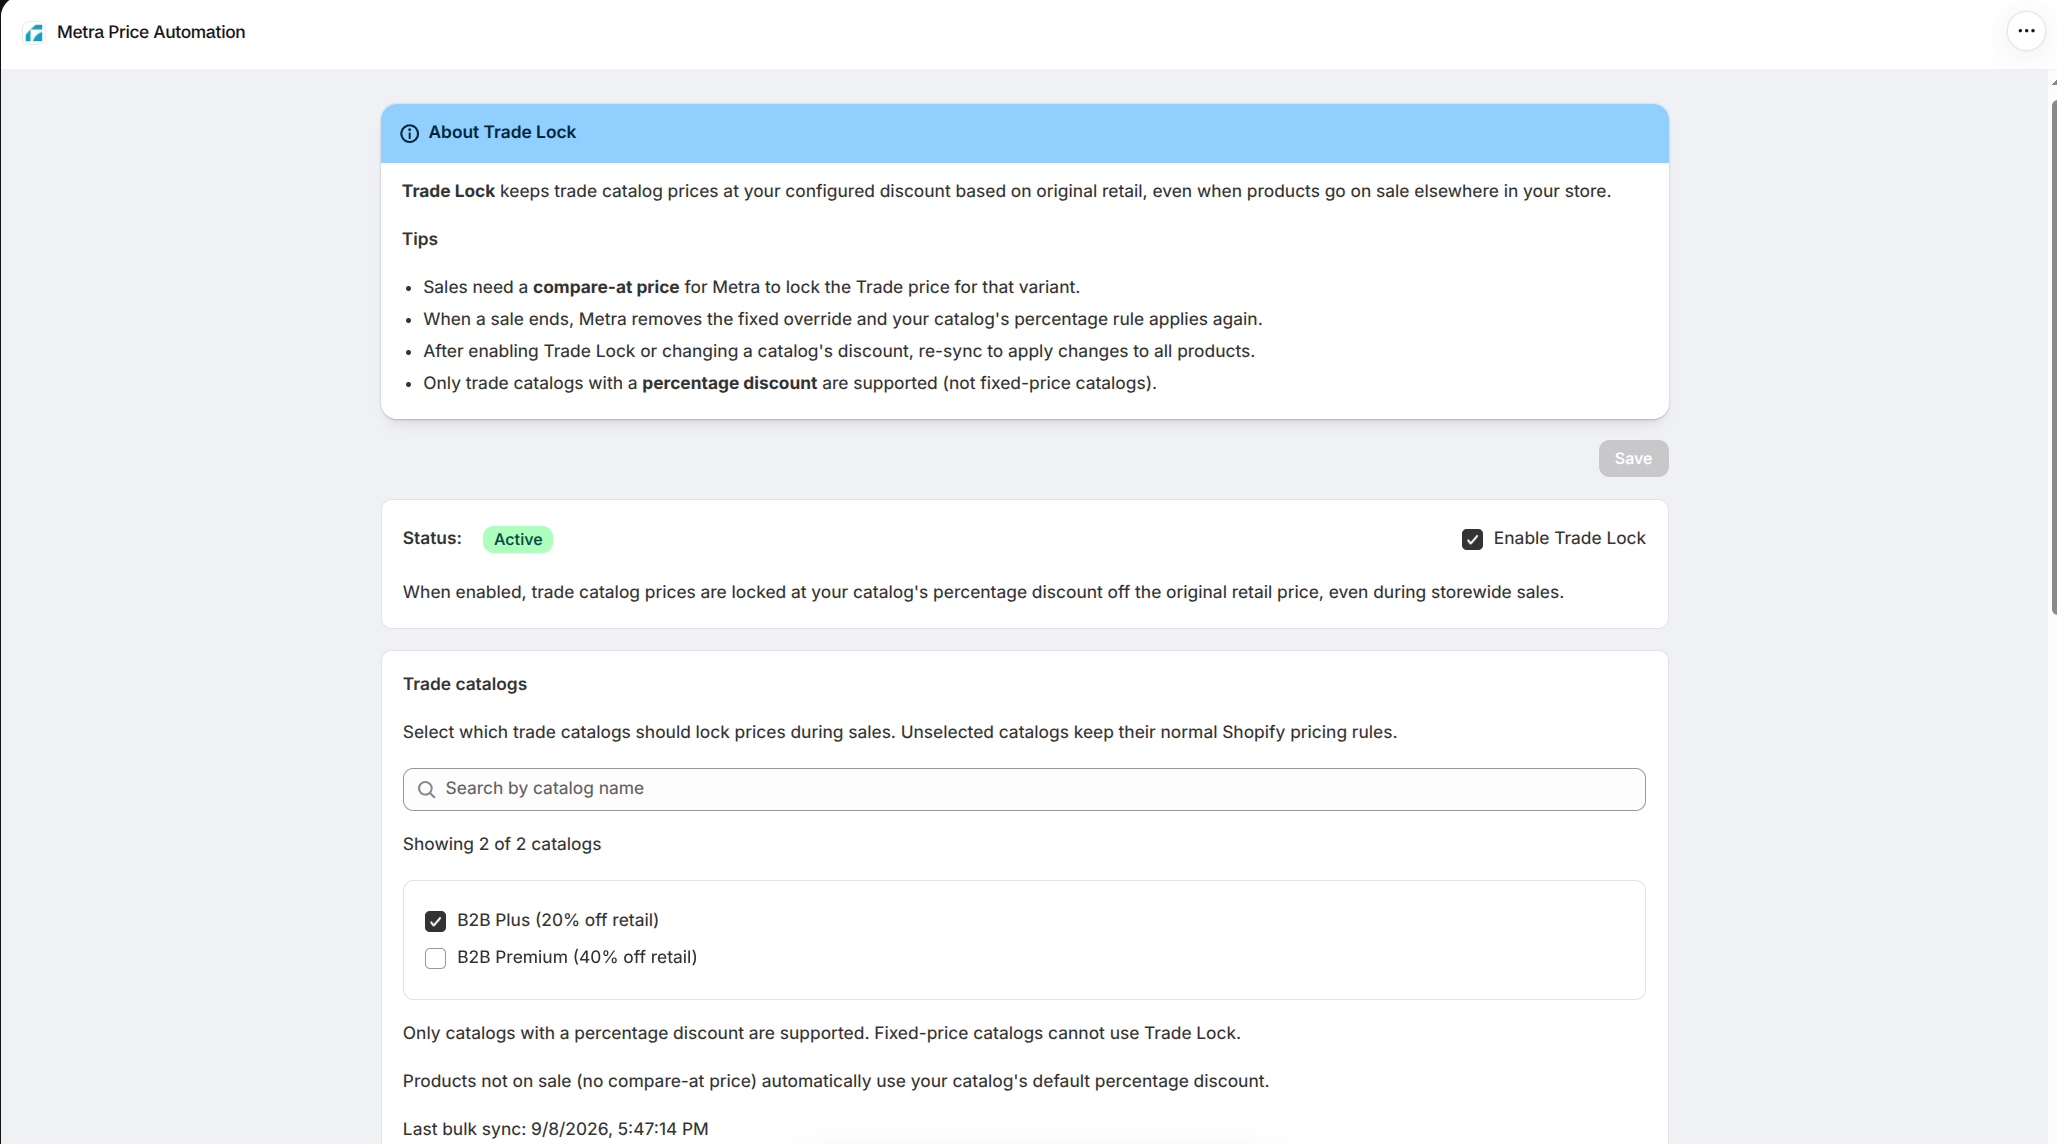Click the re-sync after enabling tip line
The image size is (2057, 1144).
tap(839, 351)
